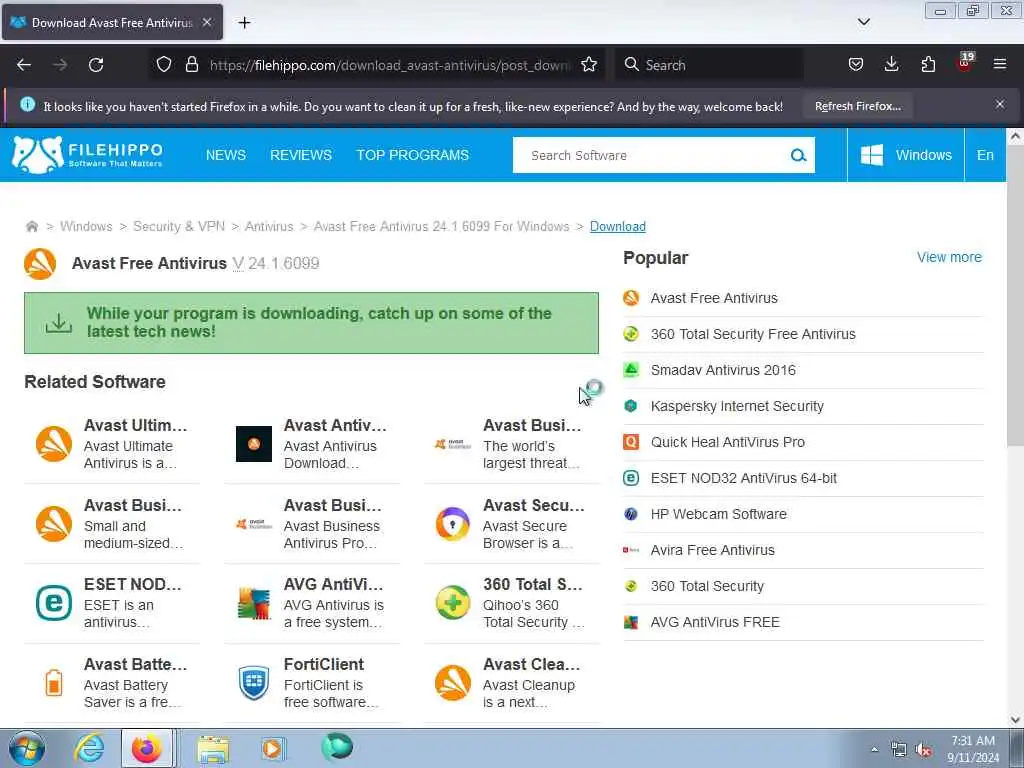Click the Security & VPN breadcrumb link
1024x768 pixels.
tap(179, 227)
